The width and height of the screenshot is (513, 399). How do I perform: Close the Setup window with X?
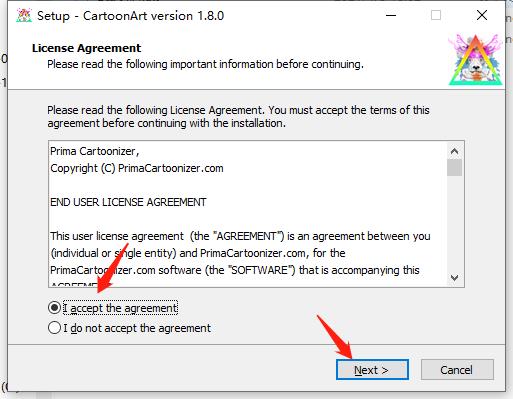482,15
